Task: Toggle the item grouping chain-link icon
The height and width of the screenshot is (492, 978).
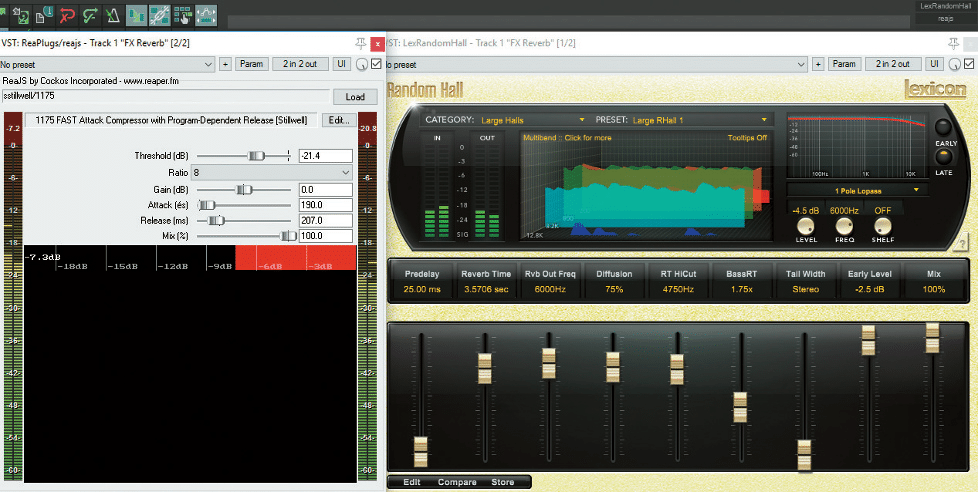Action: 160,16
